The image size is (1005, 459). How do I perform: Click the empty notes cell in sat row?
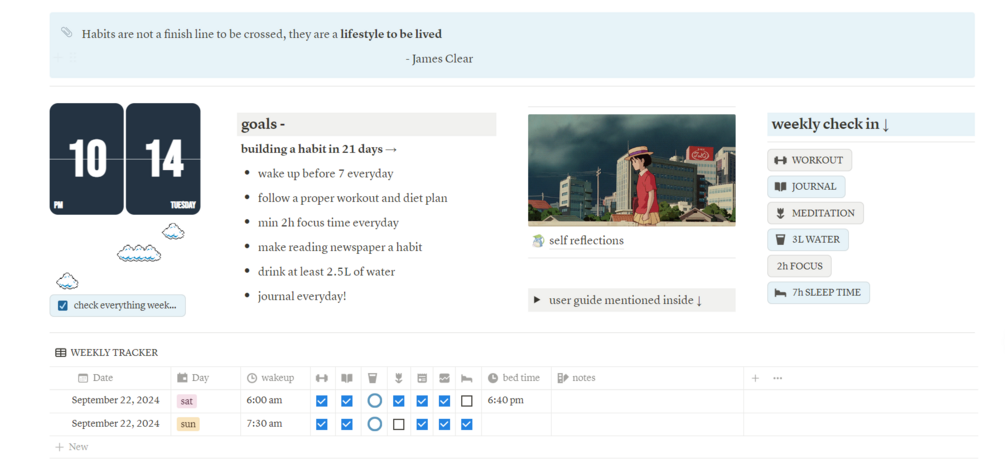[647, 401]
